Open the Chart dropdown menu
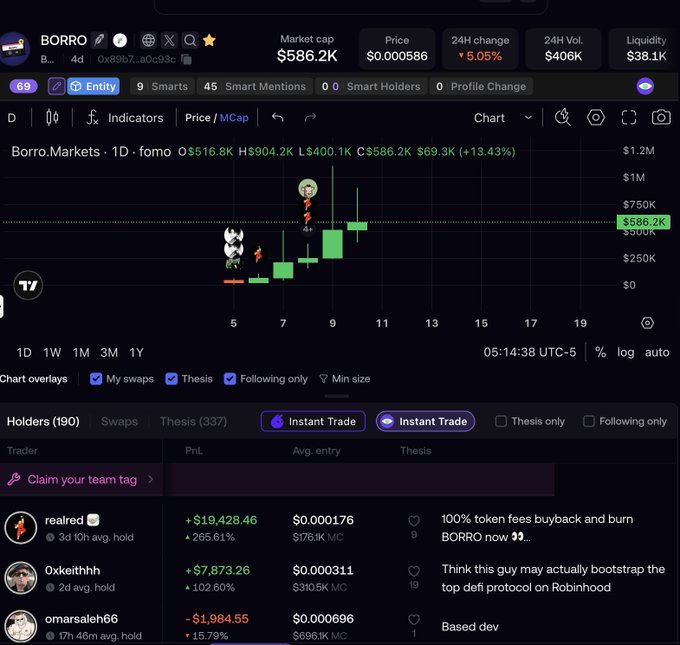 [x=503, y=118]
